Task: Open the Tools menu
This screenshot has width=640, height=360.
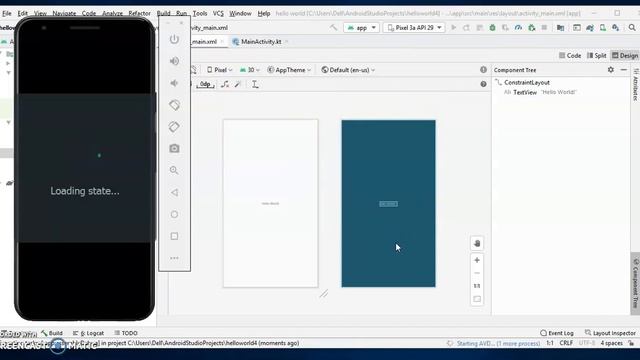Action: pos(200,13)
